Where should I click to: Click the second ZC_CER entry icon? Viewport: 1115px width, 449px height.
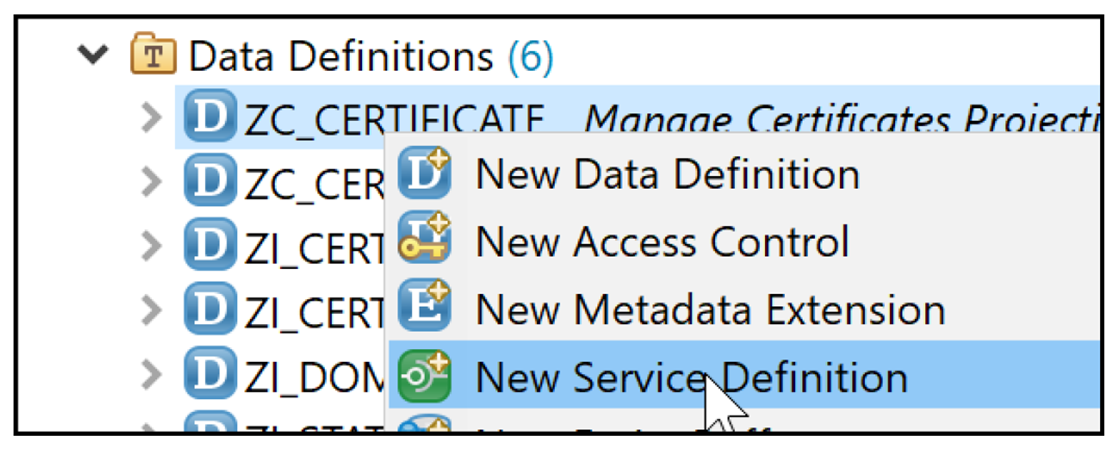(x=210, y=181)
